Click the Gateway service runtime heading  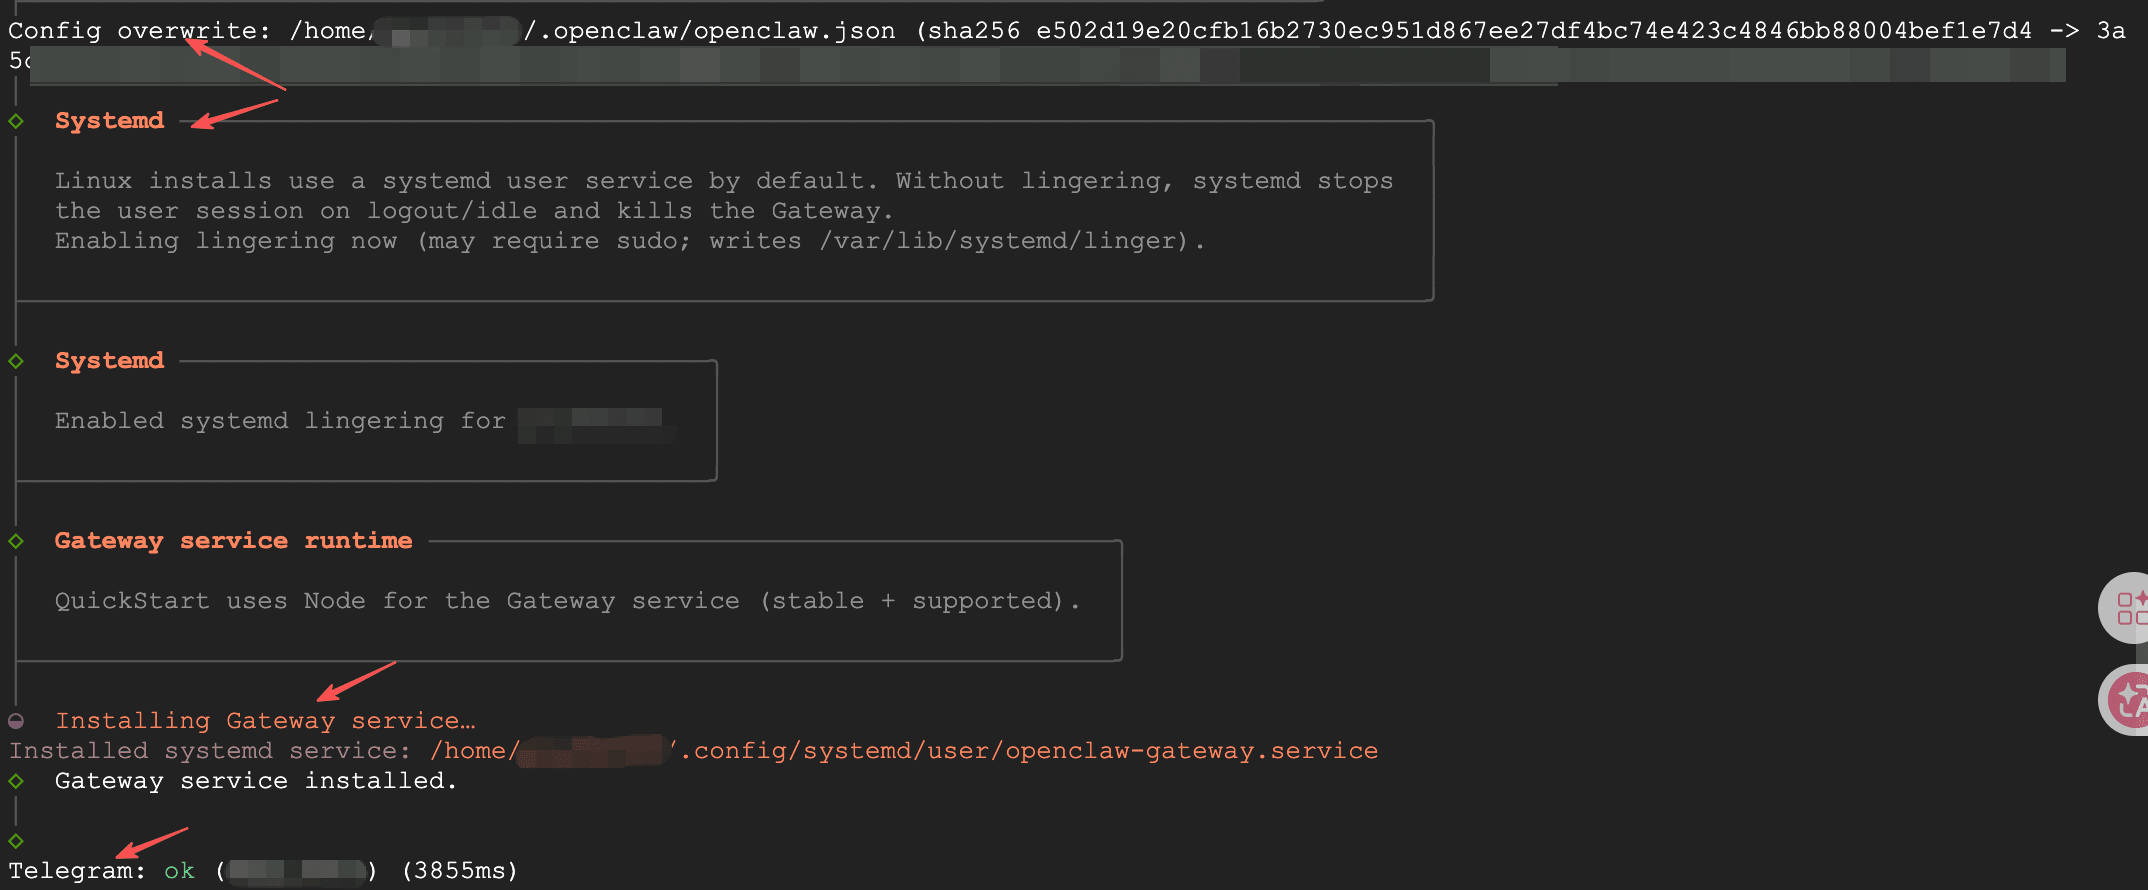tap(233, 541)
